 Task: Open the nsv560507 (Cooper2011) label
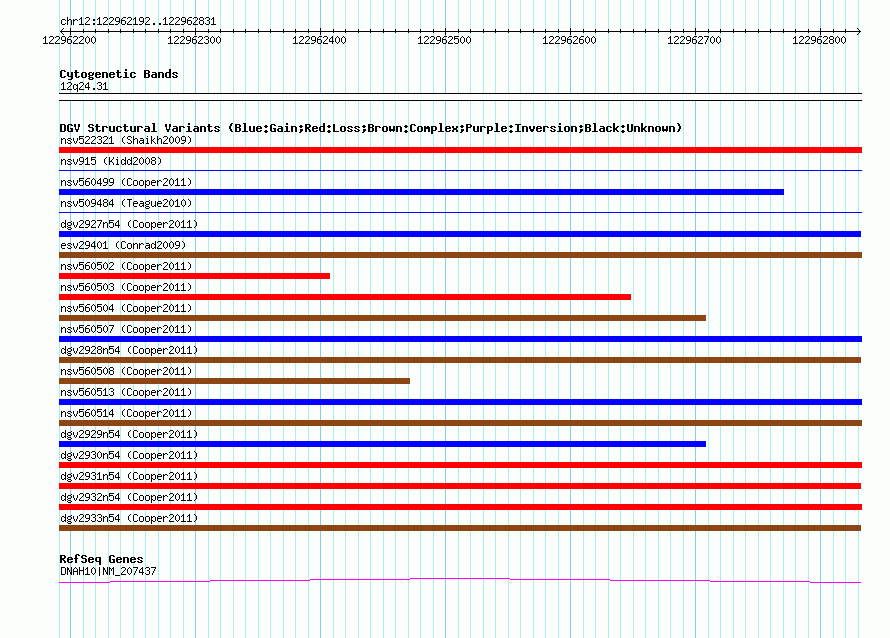126,329
